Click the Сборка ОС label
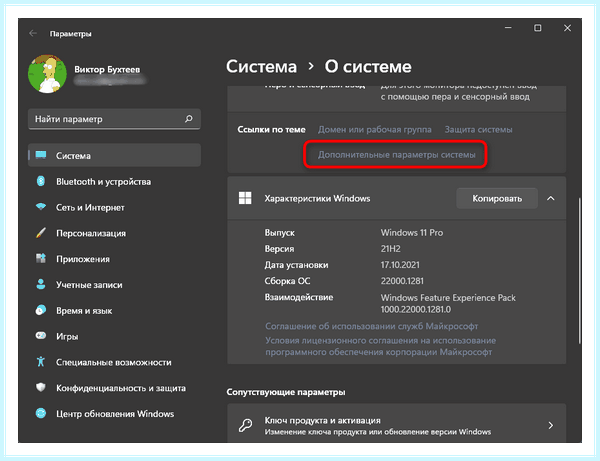The height and width of the screenshot is (461, 600). (287, 281)
